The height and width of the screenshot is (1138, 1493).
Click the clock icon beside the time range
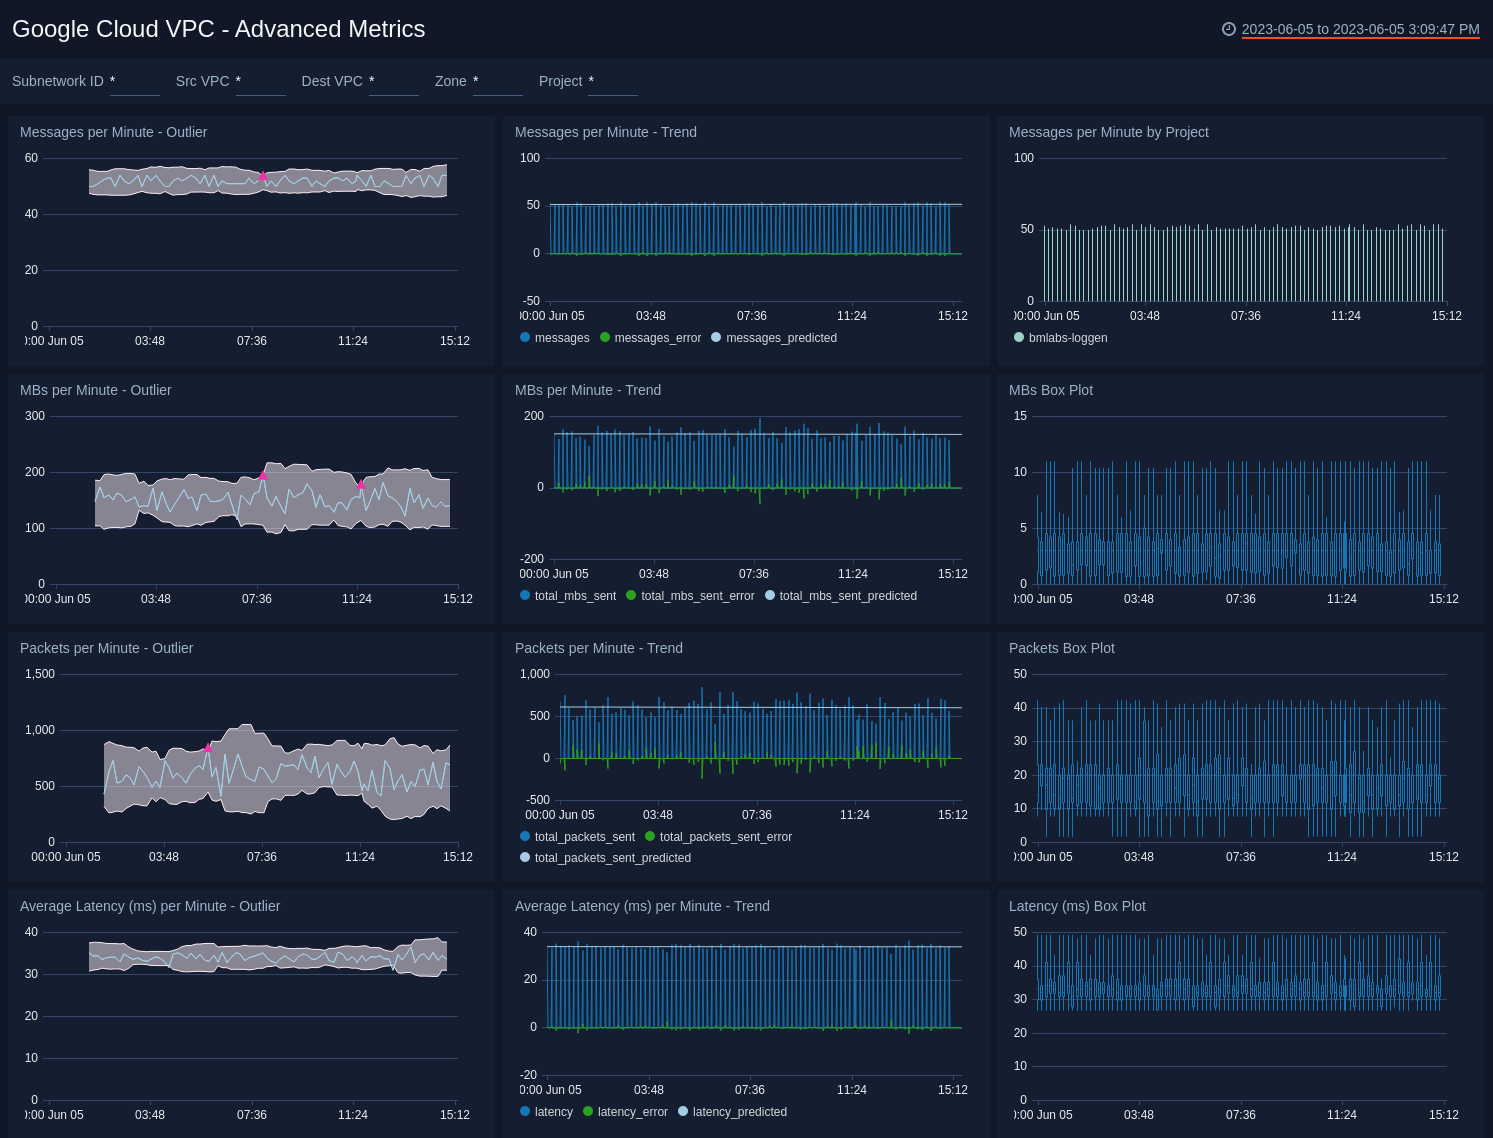tap(1229, 29)
